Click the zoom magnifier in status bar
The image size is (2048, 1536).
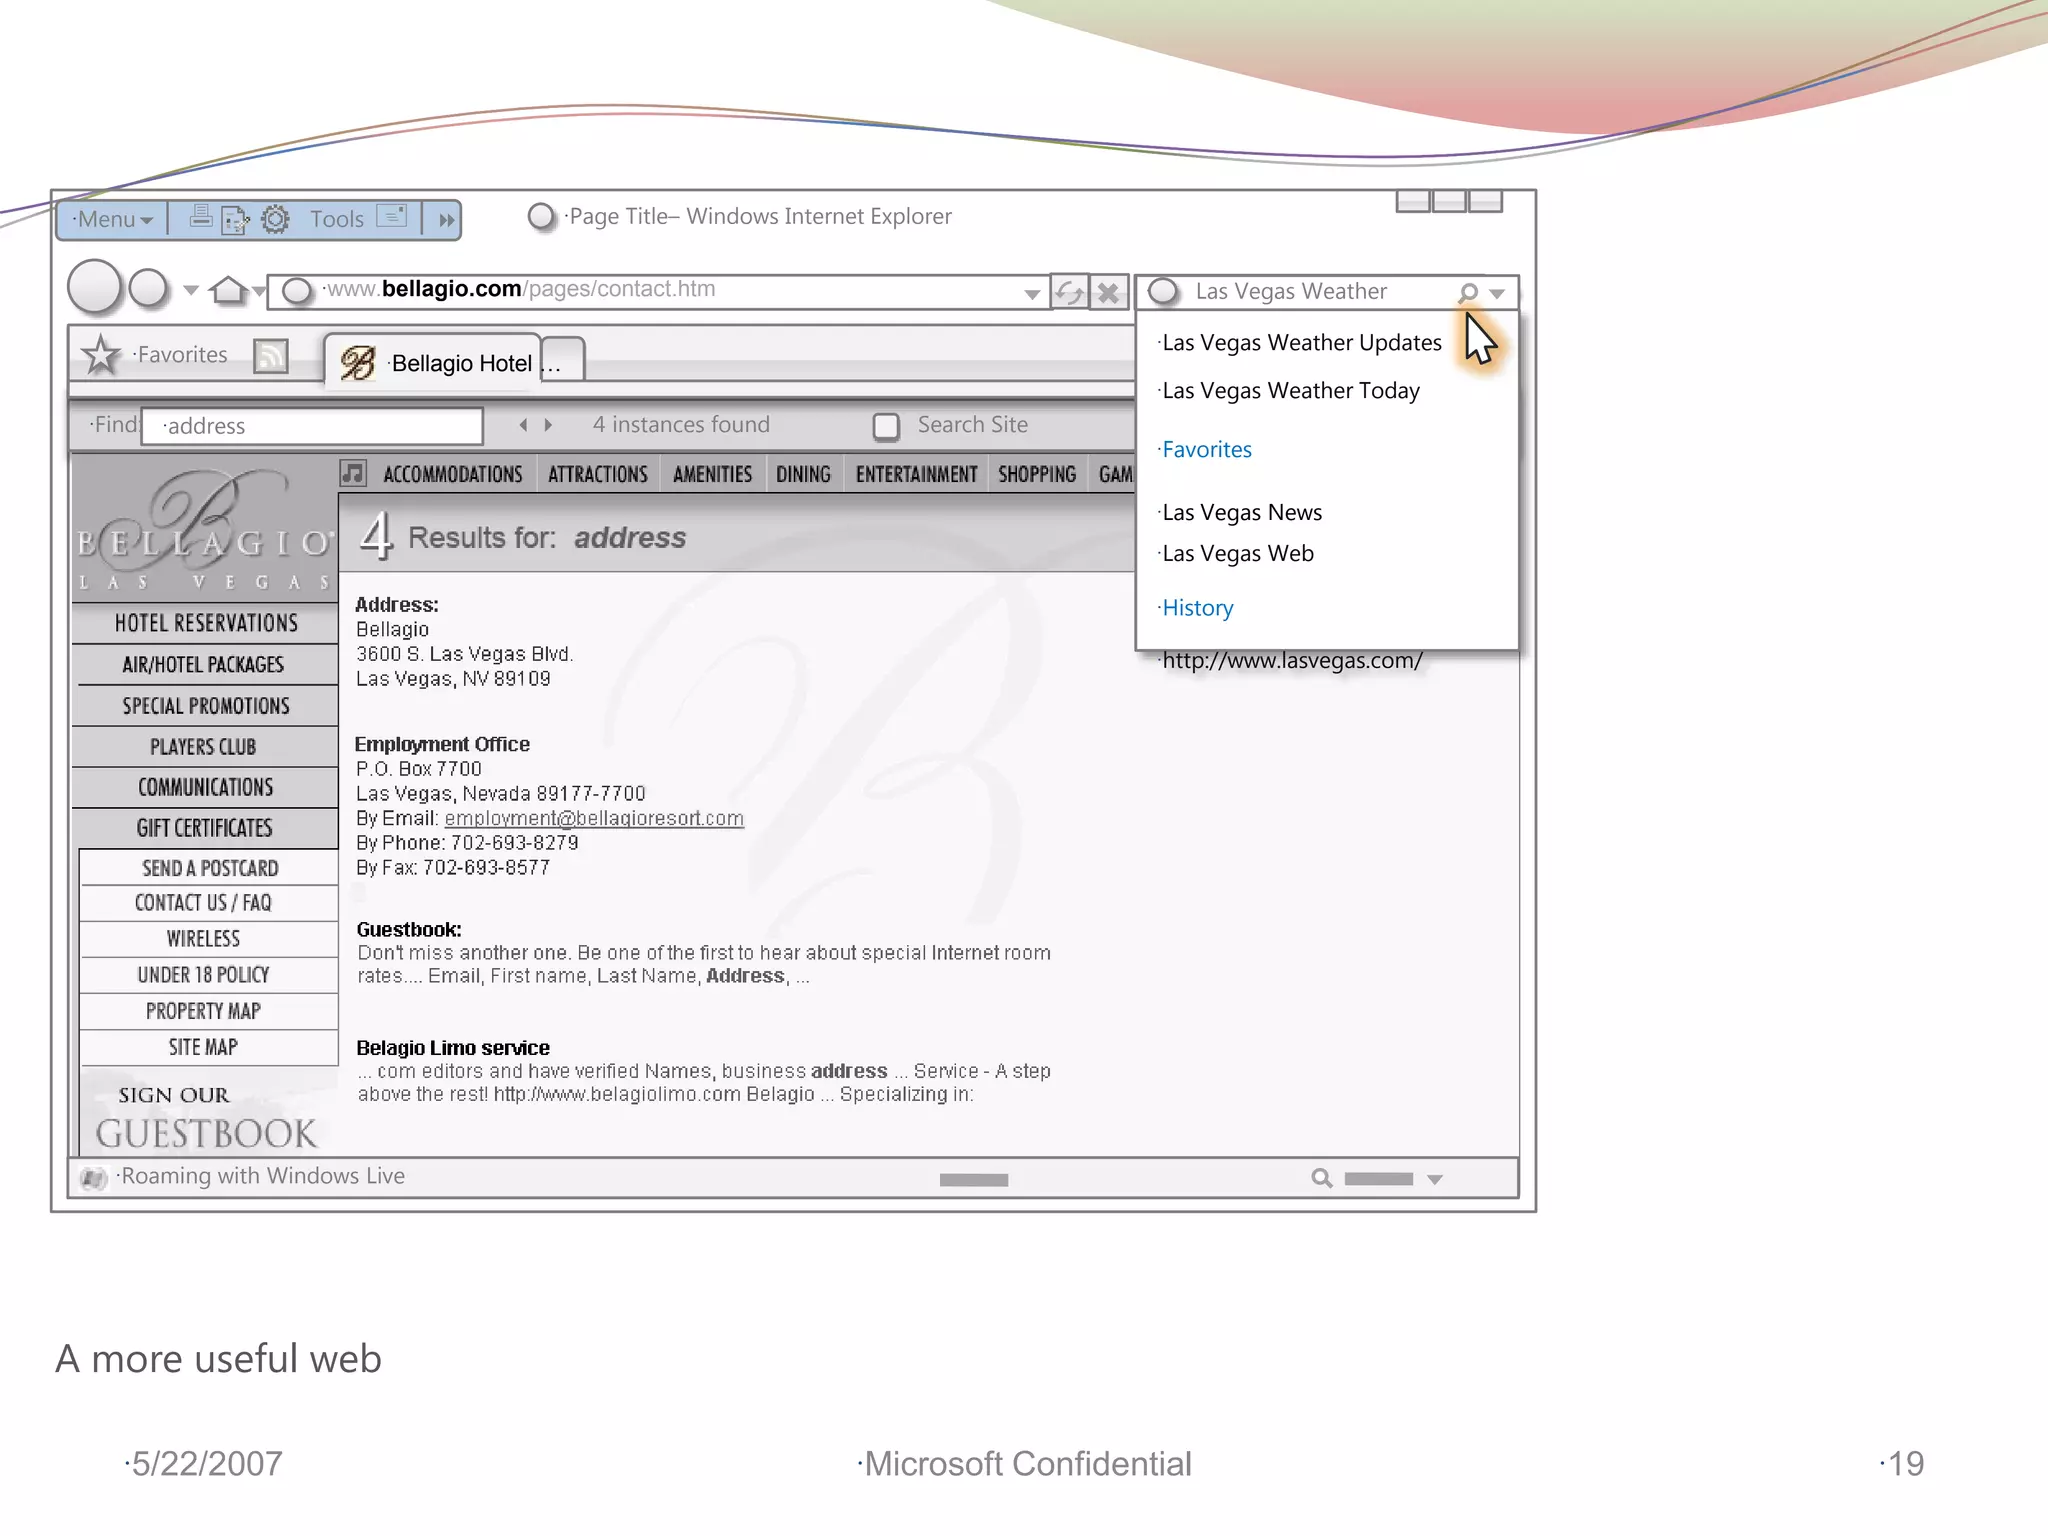pos(1322,1179)
